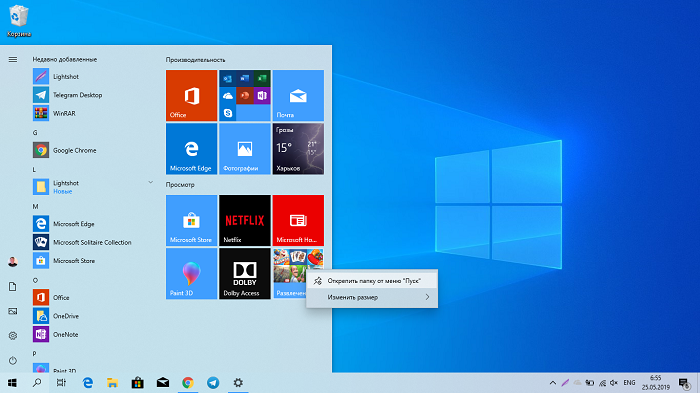Open the Netflix tile
This screenshot has height=393, width=700.
click(245, 221)
